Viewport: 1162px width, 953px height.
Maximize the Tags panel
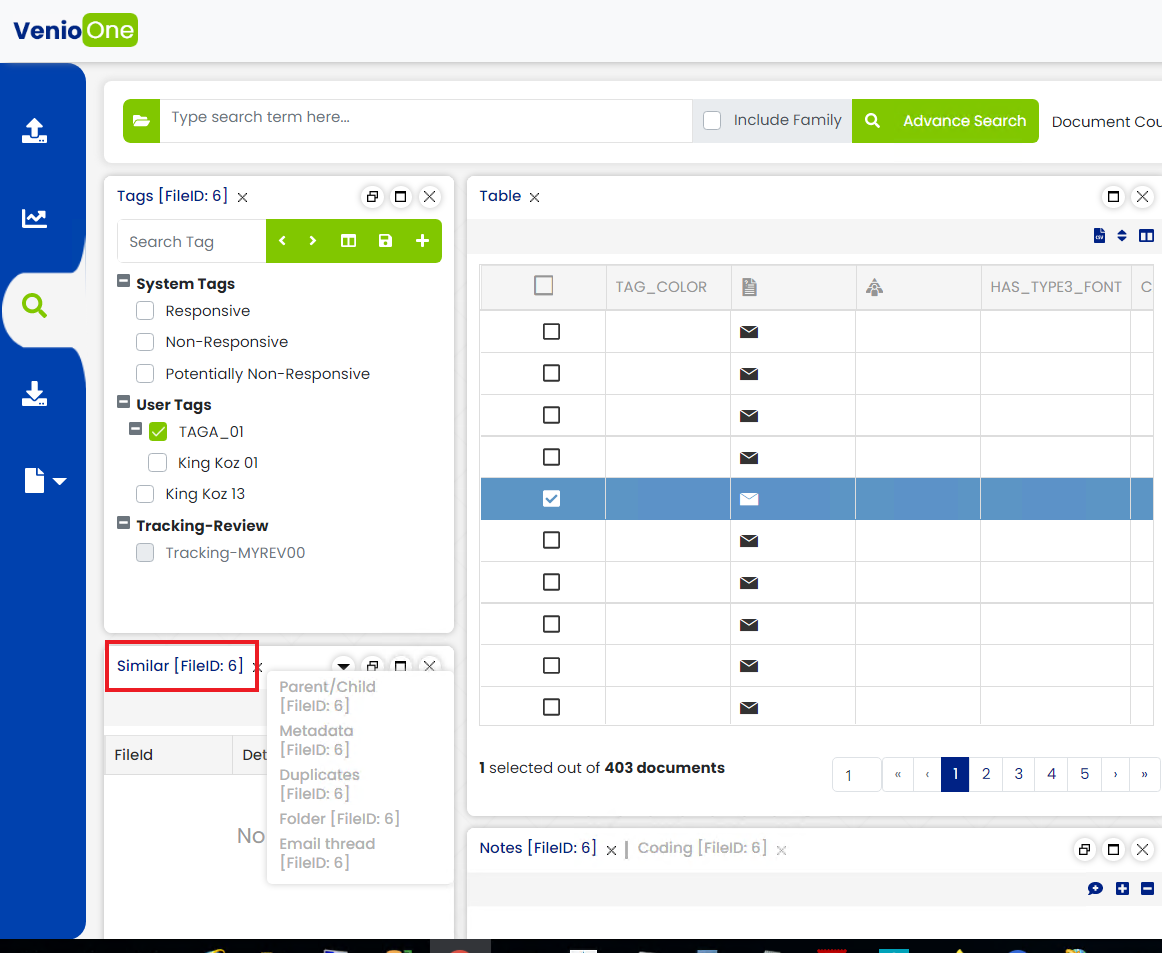click(x=400, y=196)
